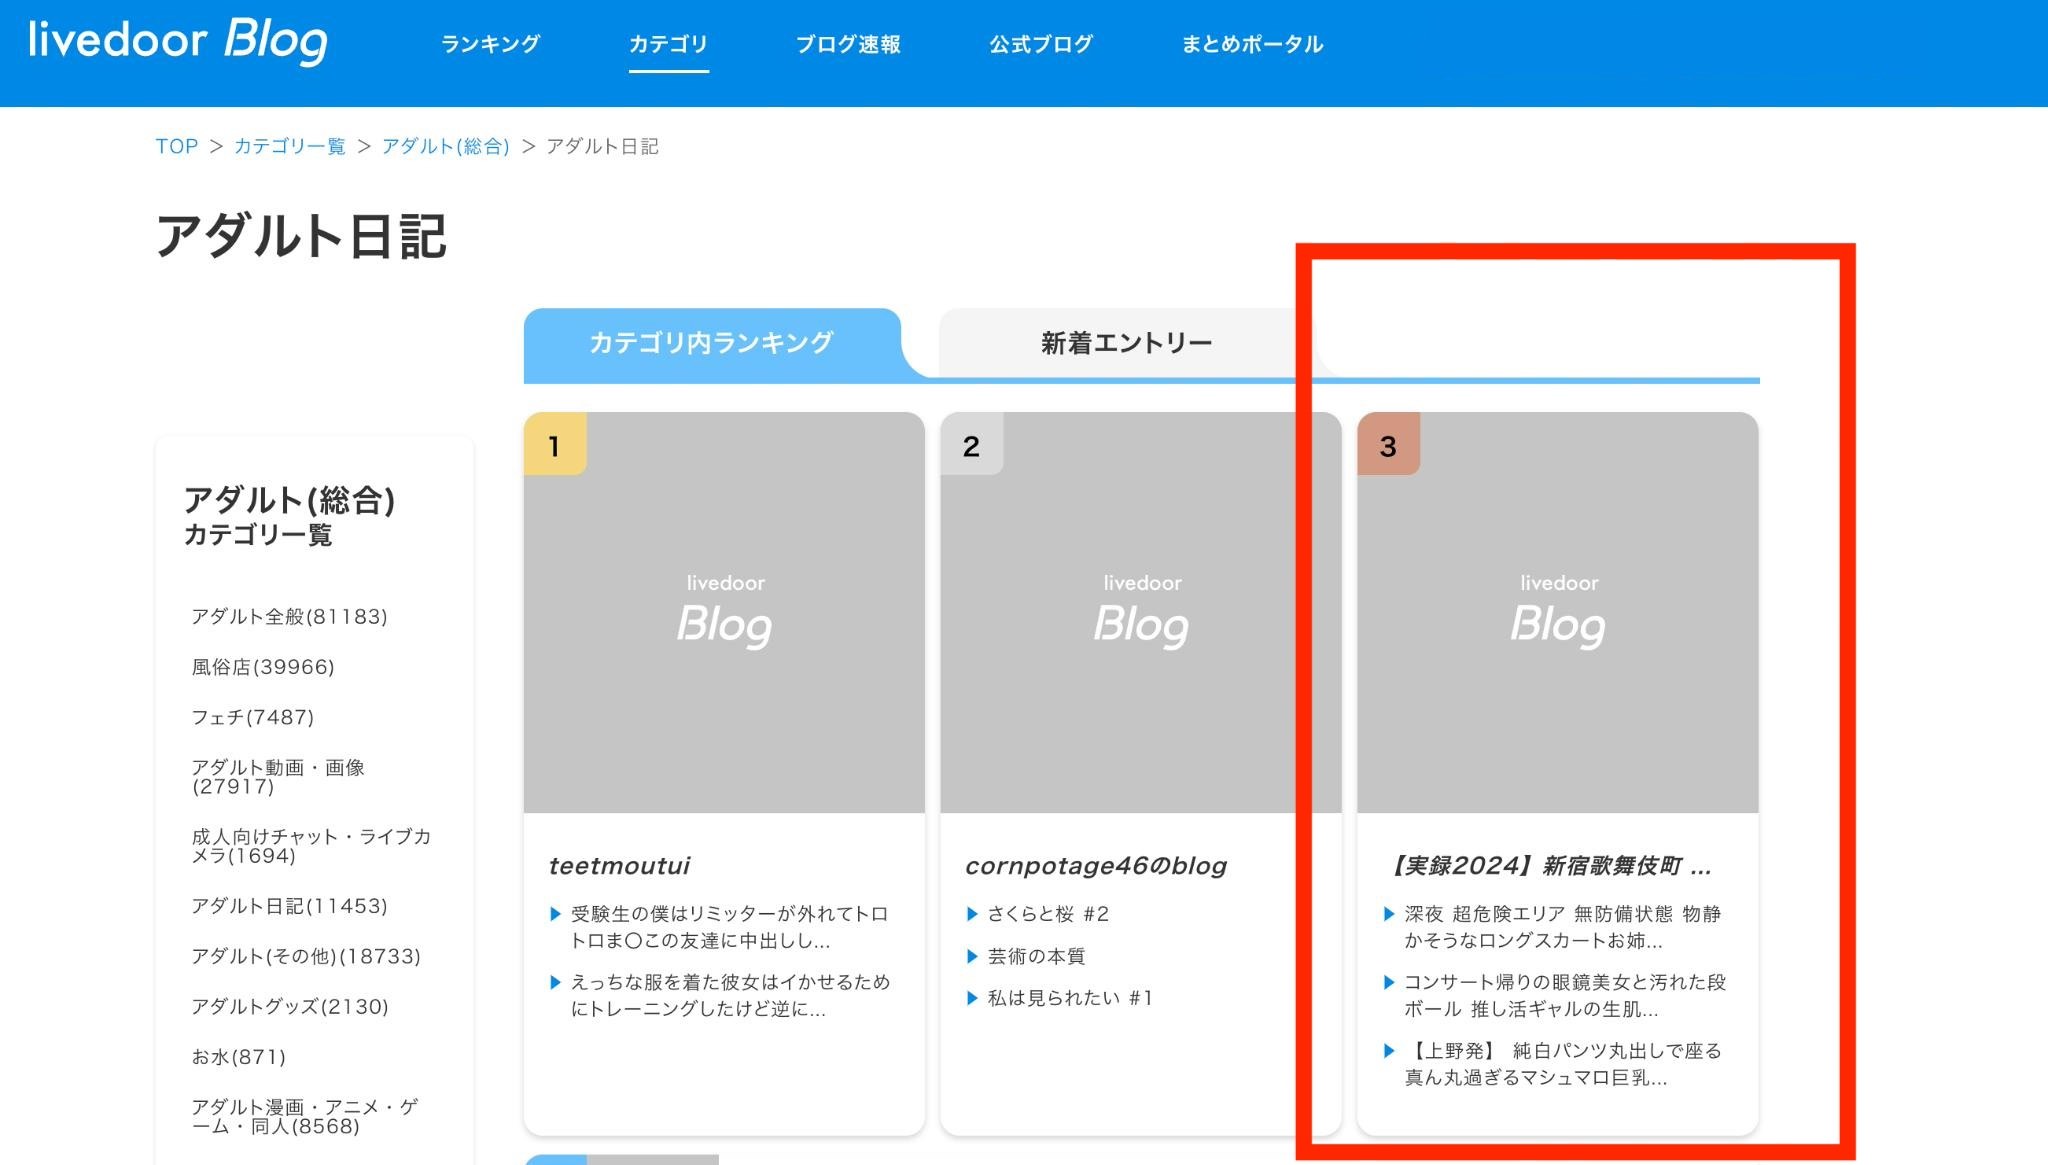Viewport: 2048px width, 1165px height.
Task: Open the post 【上野発】 純白パンツ
Action: (1563, 1064)
